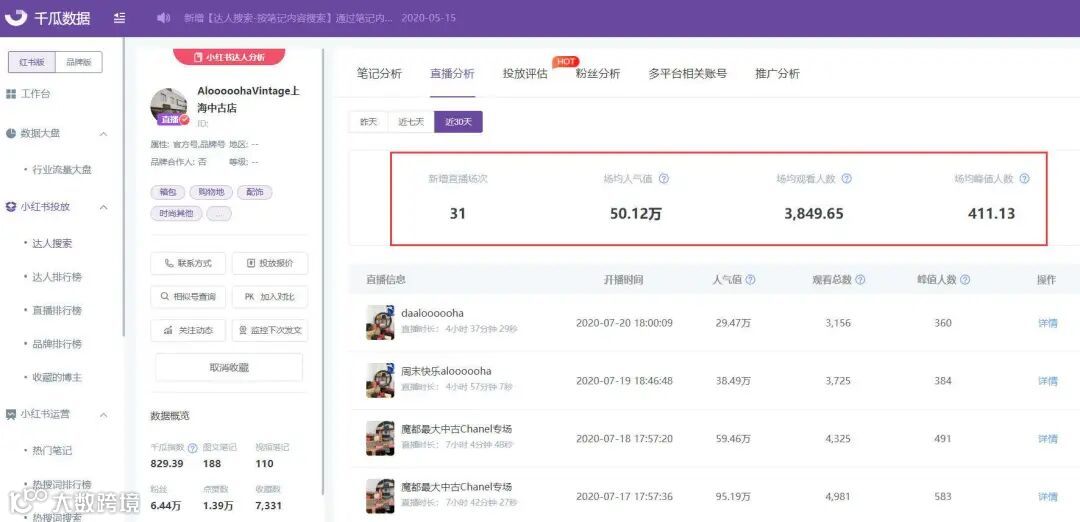This screenshot has width=1080, height=522.
Task: Click the help icon next to 场均人气值
Action: 664,178
